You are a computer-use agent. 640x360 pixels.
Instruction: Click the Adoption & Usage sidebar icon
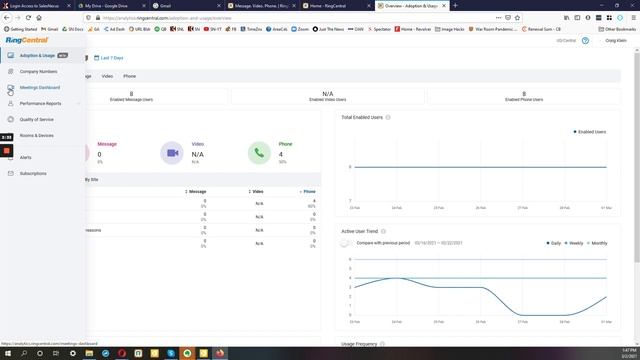click(11, 55)
